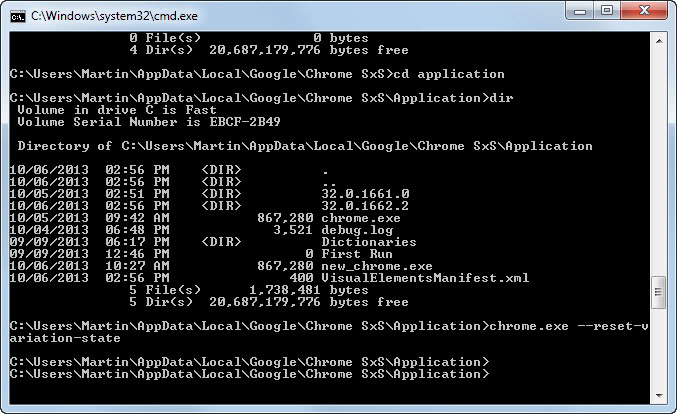677x414 pixels.
Task: Click the 'ariation-state' wrapped text
Action: 65,338
